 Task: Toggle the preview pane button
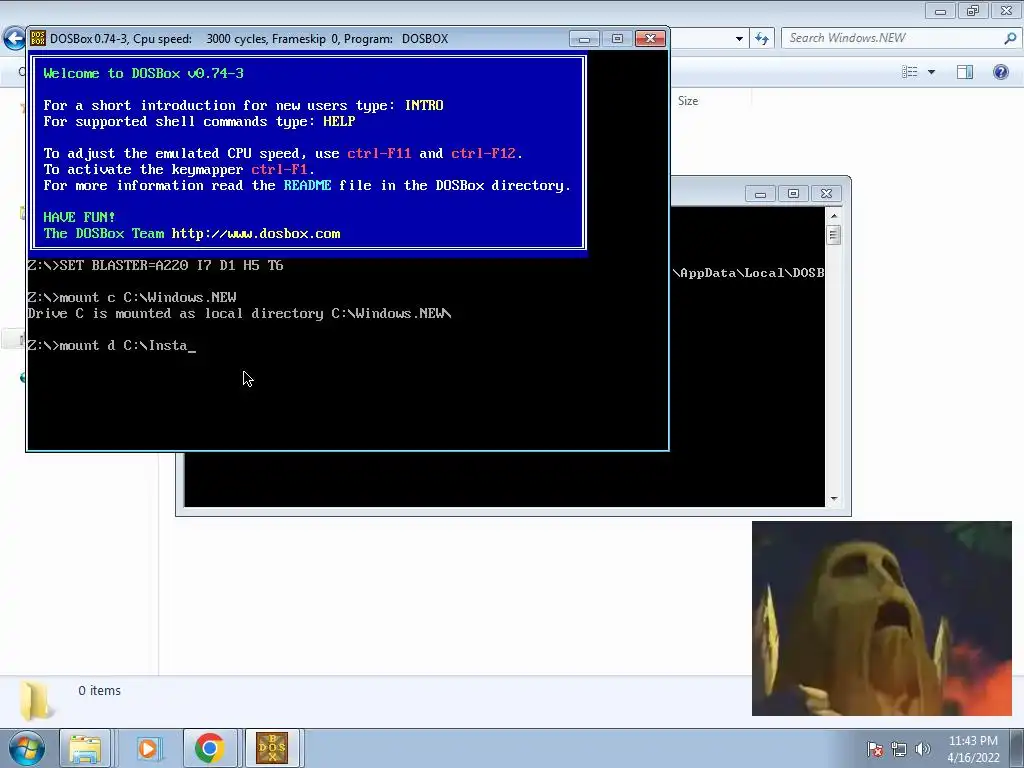[x=965, y=72]
